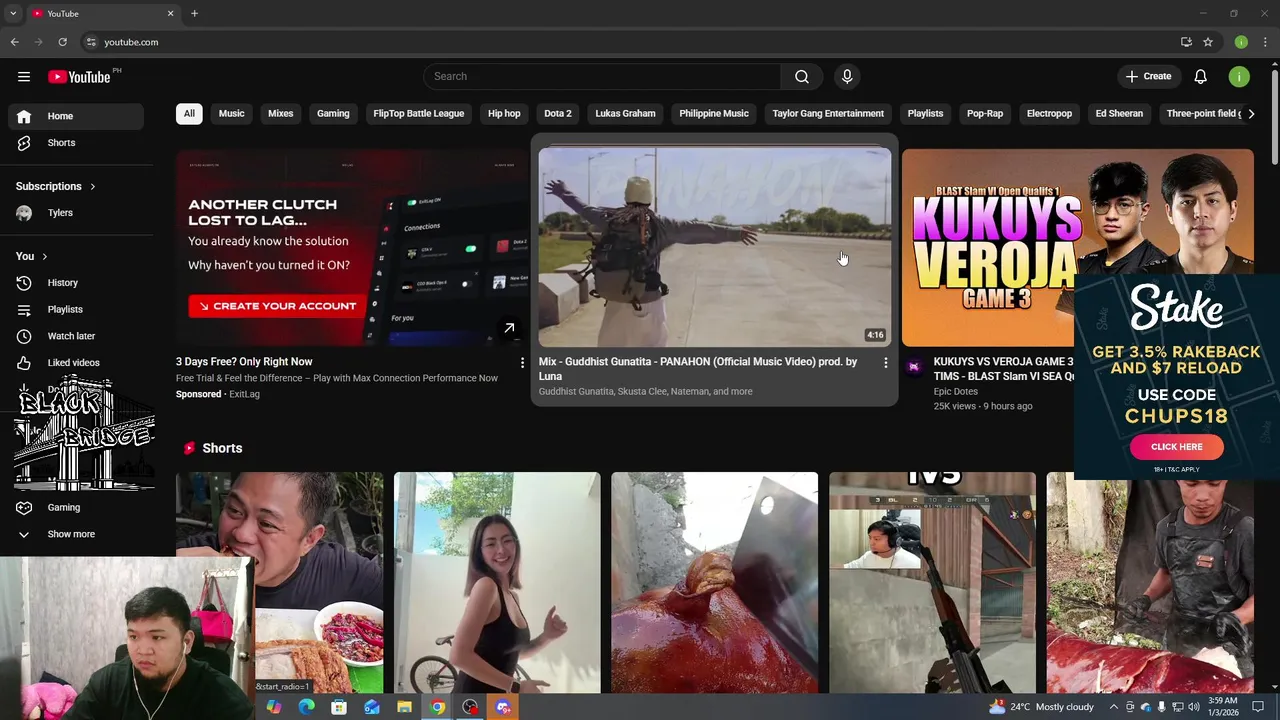This screenshot has width=1280, height=720.
Task: Open Liked videos
Action: point(76,363)
